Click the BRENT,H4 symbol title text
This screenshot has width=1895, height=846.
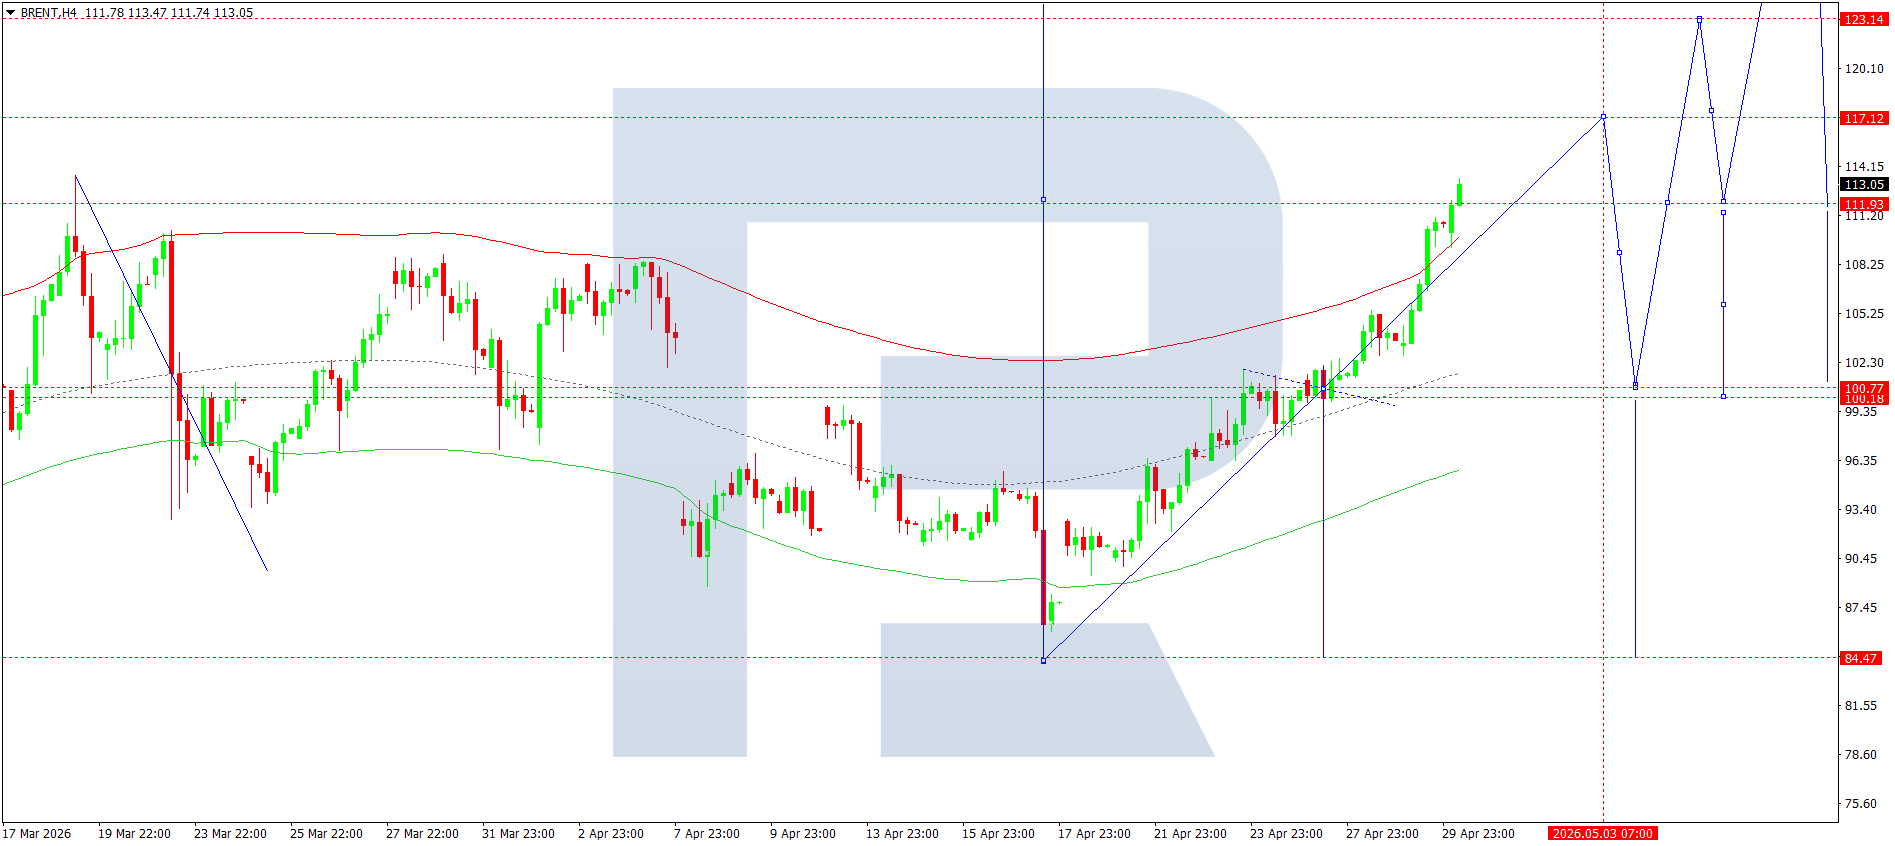[x=48, y=13]
